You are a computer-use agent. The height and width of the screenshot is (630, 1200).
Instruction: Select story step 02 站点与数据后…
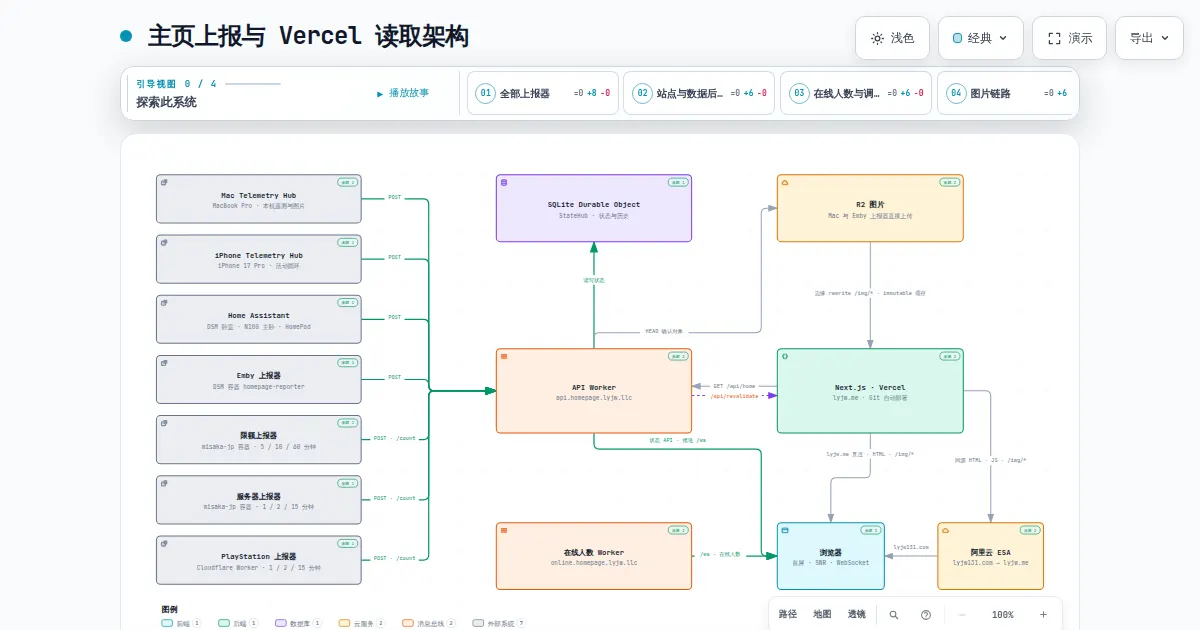699,93
